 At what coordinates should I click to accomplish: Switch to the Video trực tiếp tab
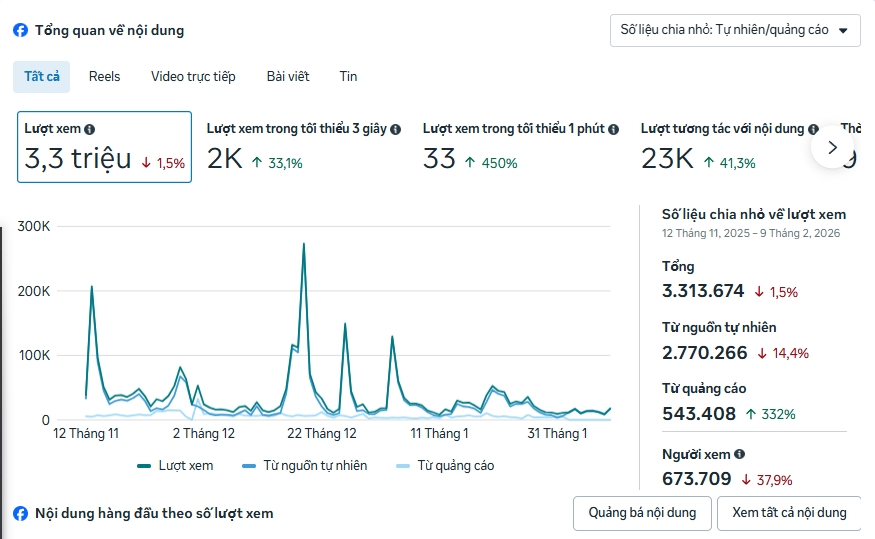[193, 76]
